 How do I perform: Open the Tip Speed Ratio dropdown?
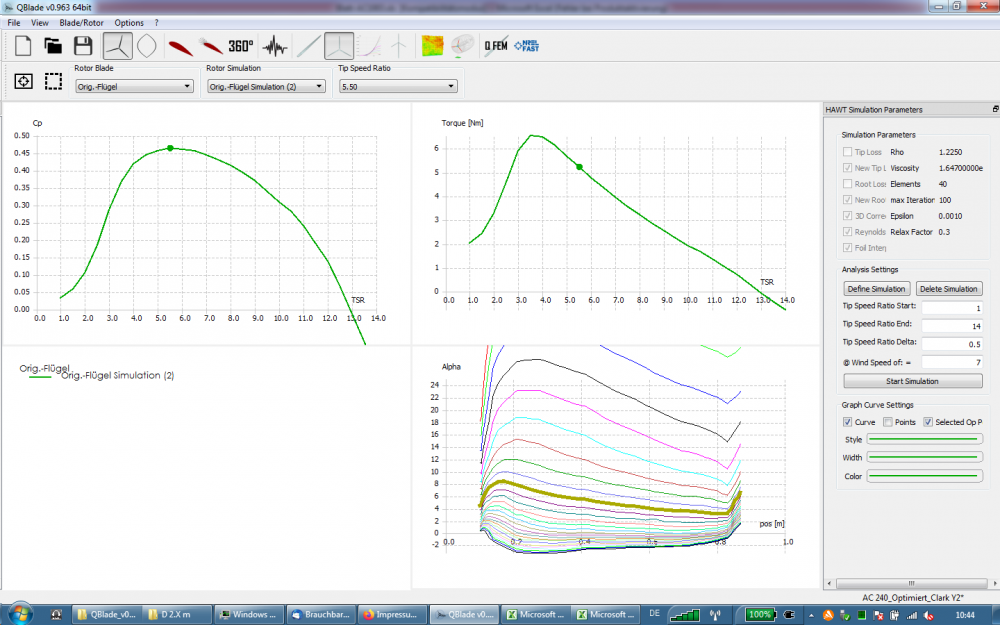[x=397, y=87]
